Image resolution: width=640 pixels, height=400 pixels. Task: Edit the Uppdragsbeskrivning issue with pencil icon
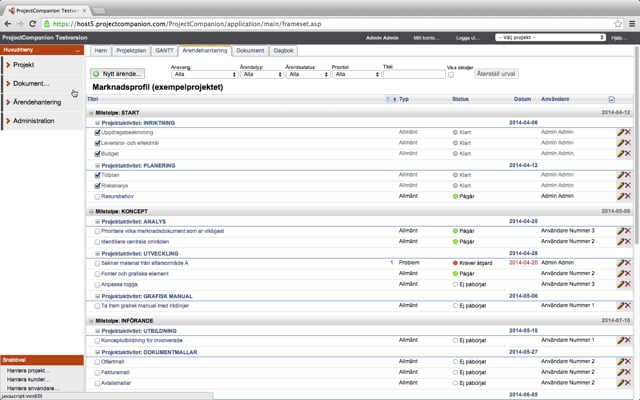tap(620, 132)
